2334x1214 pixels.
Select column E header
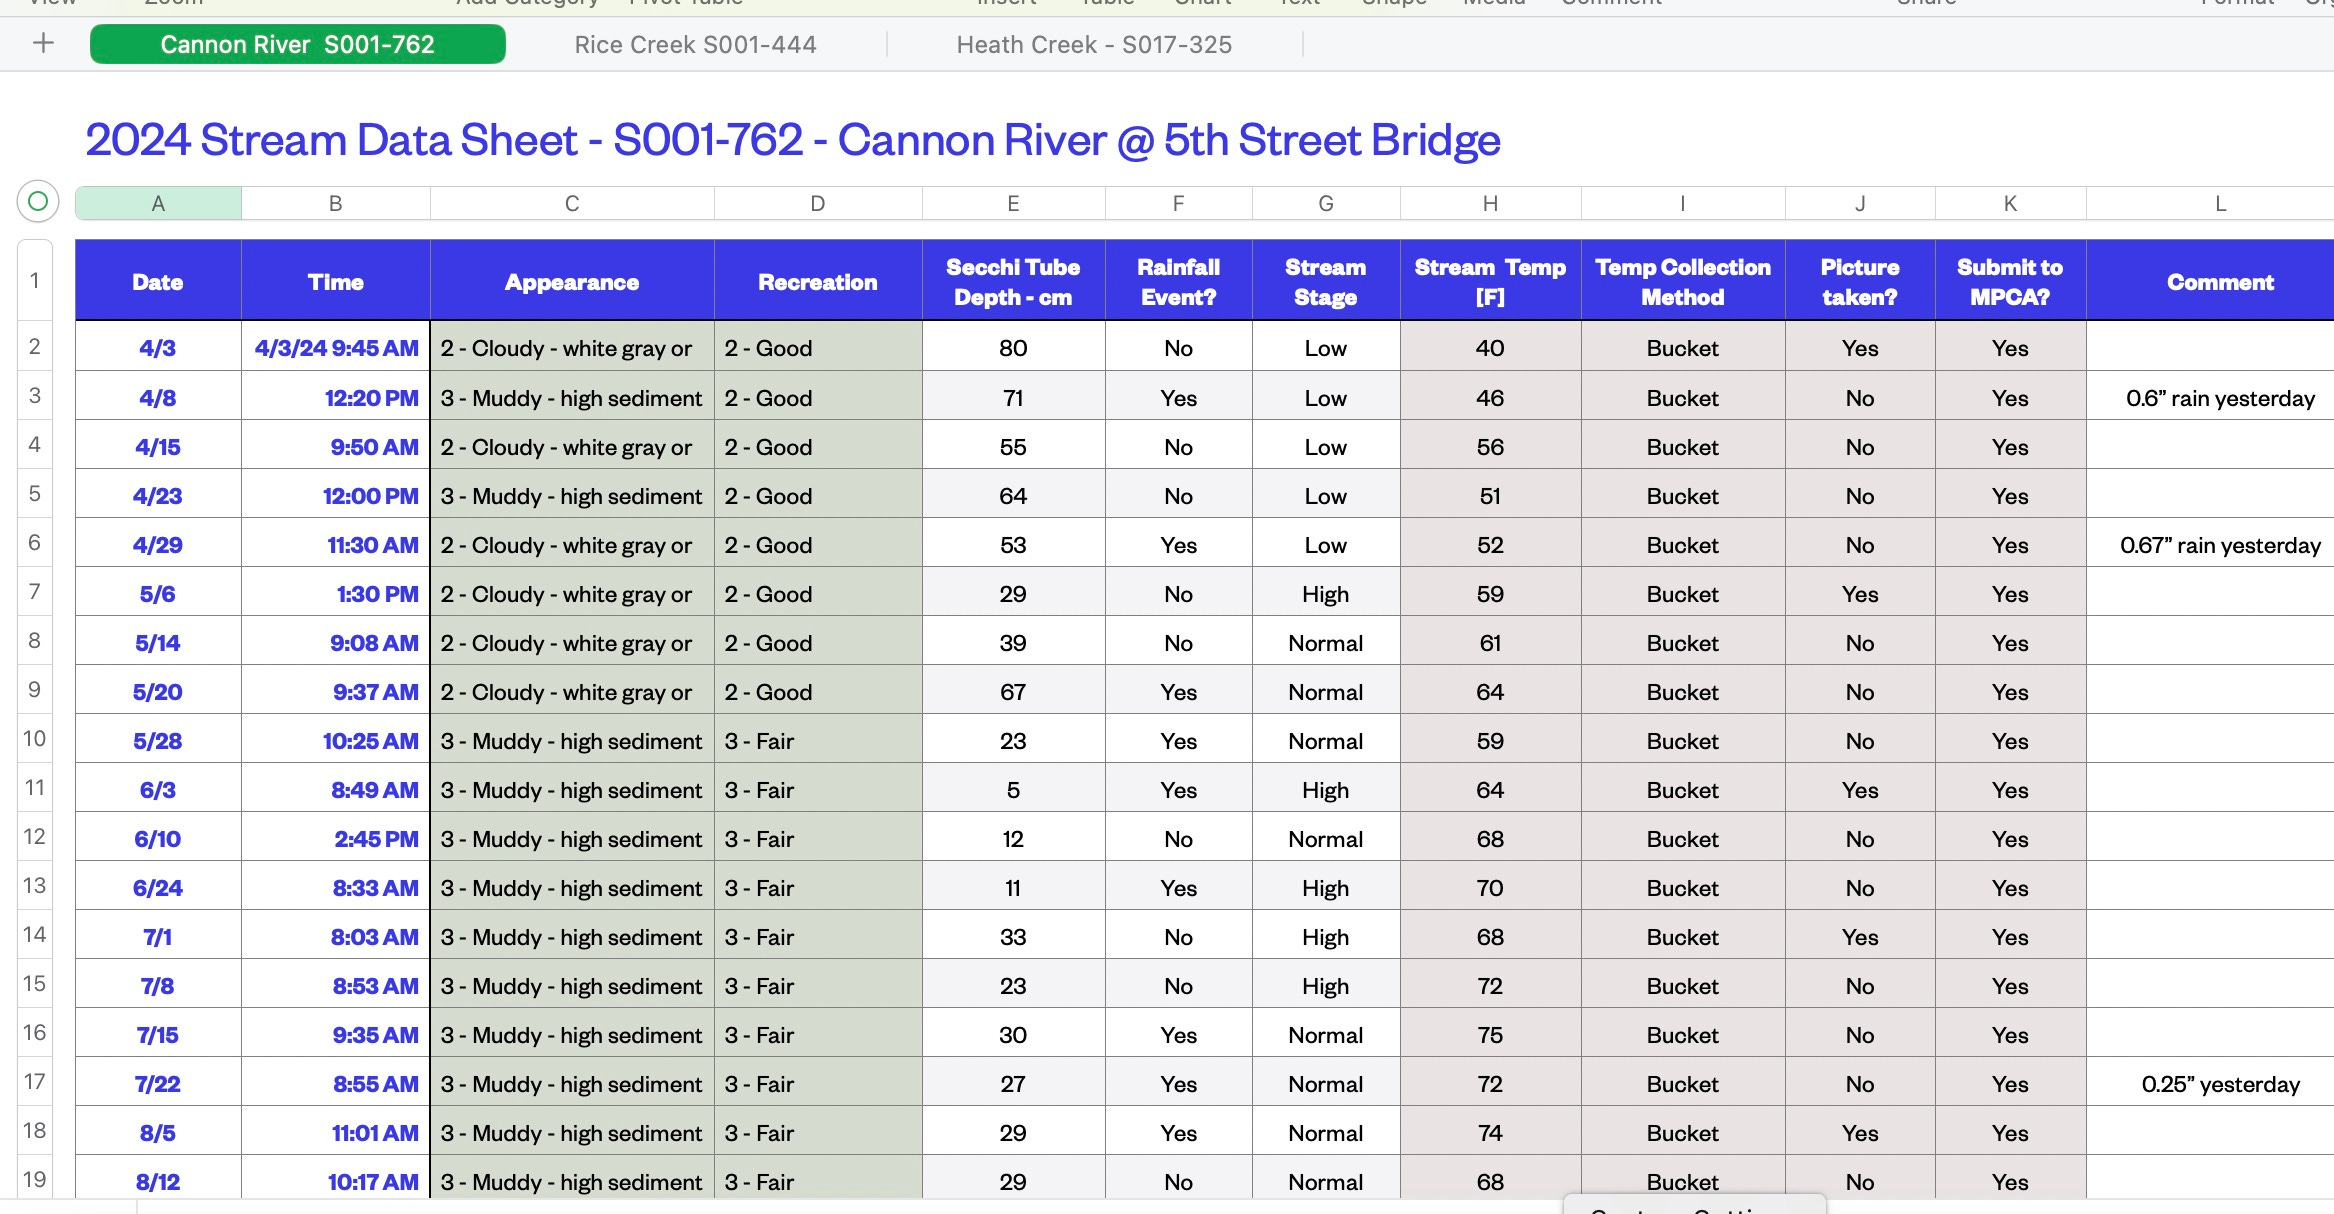tap(1013, 203)
